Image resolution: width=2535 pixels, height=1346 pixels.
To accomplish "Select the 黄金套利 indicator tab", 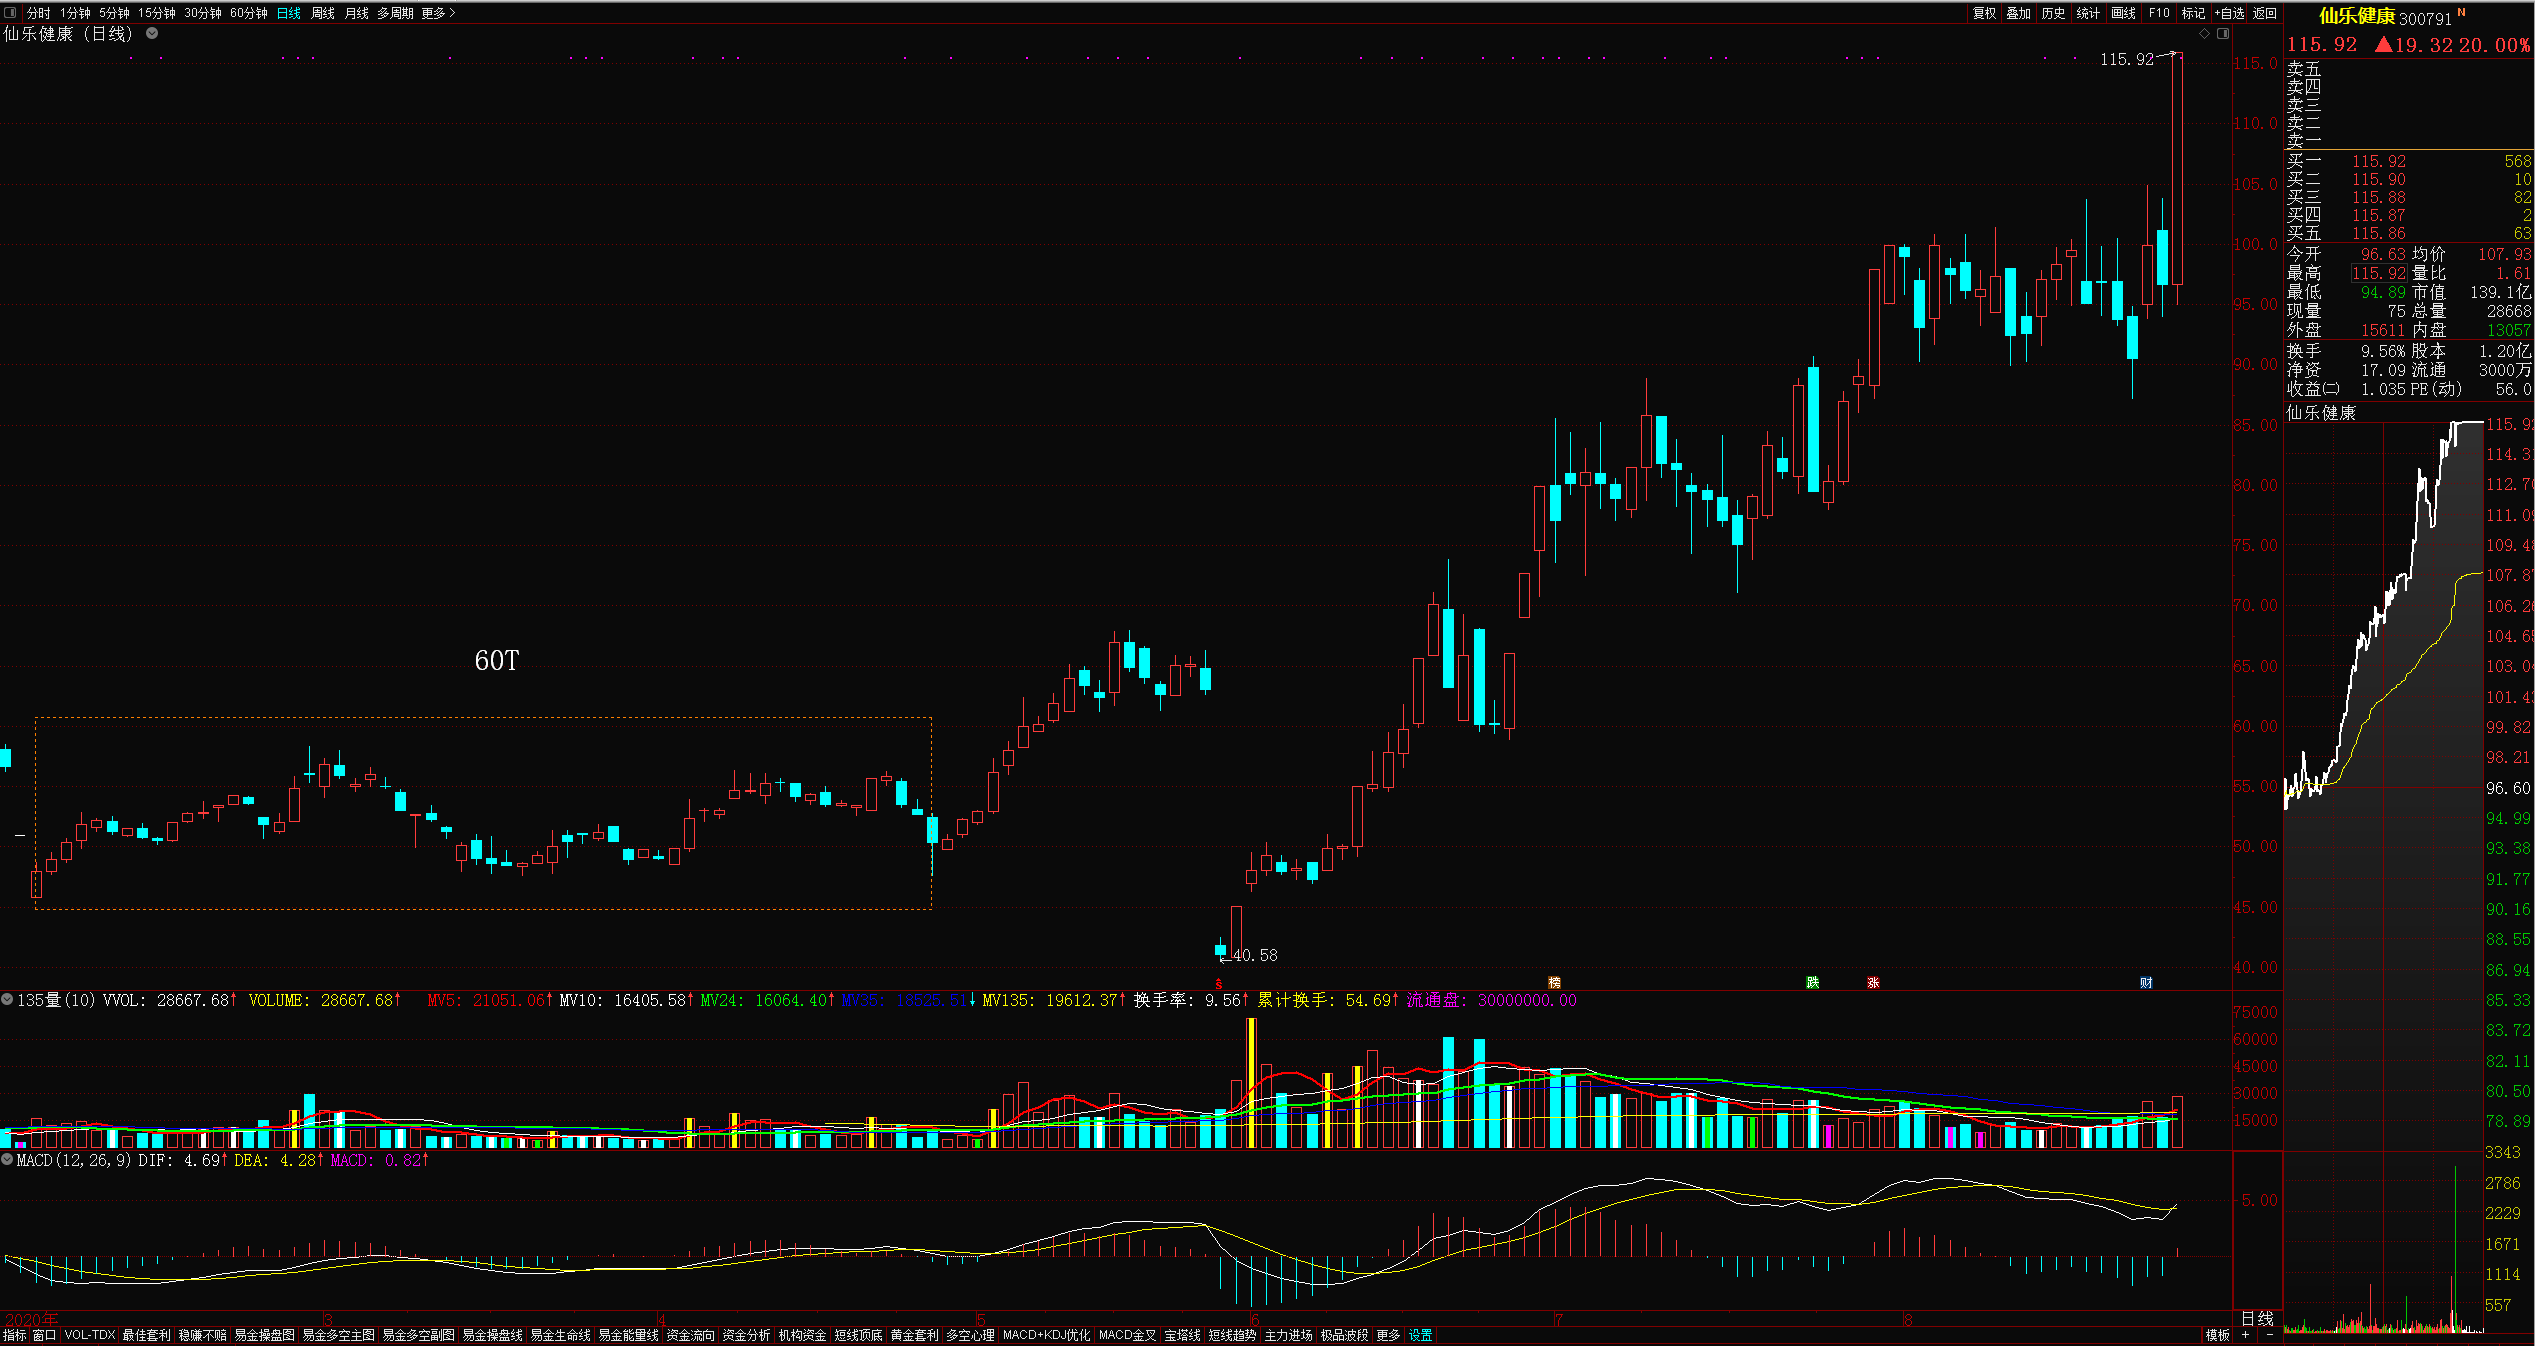I will 914,1335.
